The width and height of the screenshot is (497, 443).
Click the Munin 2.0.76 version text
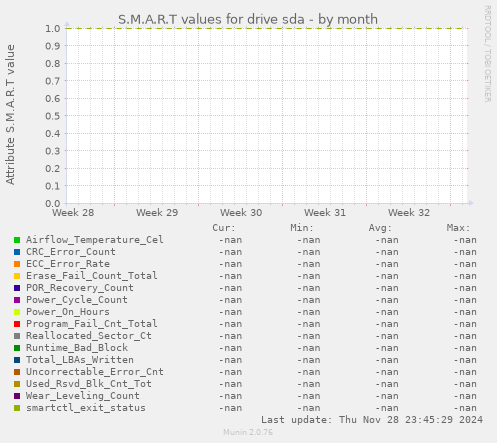pyautogui.click(x=248, y=432)
